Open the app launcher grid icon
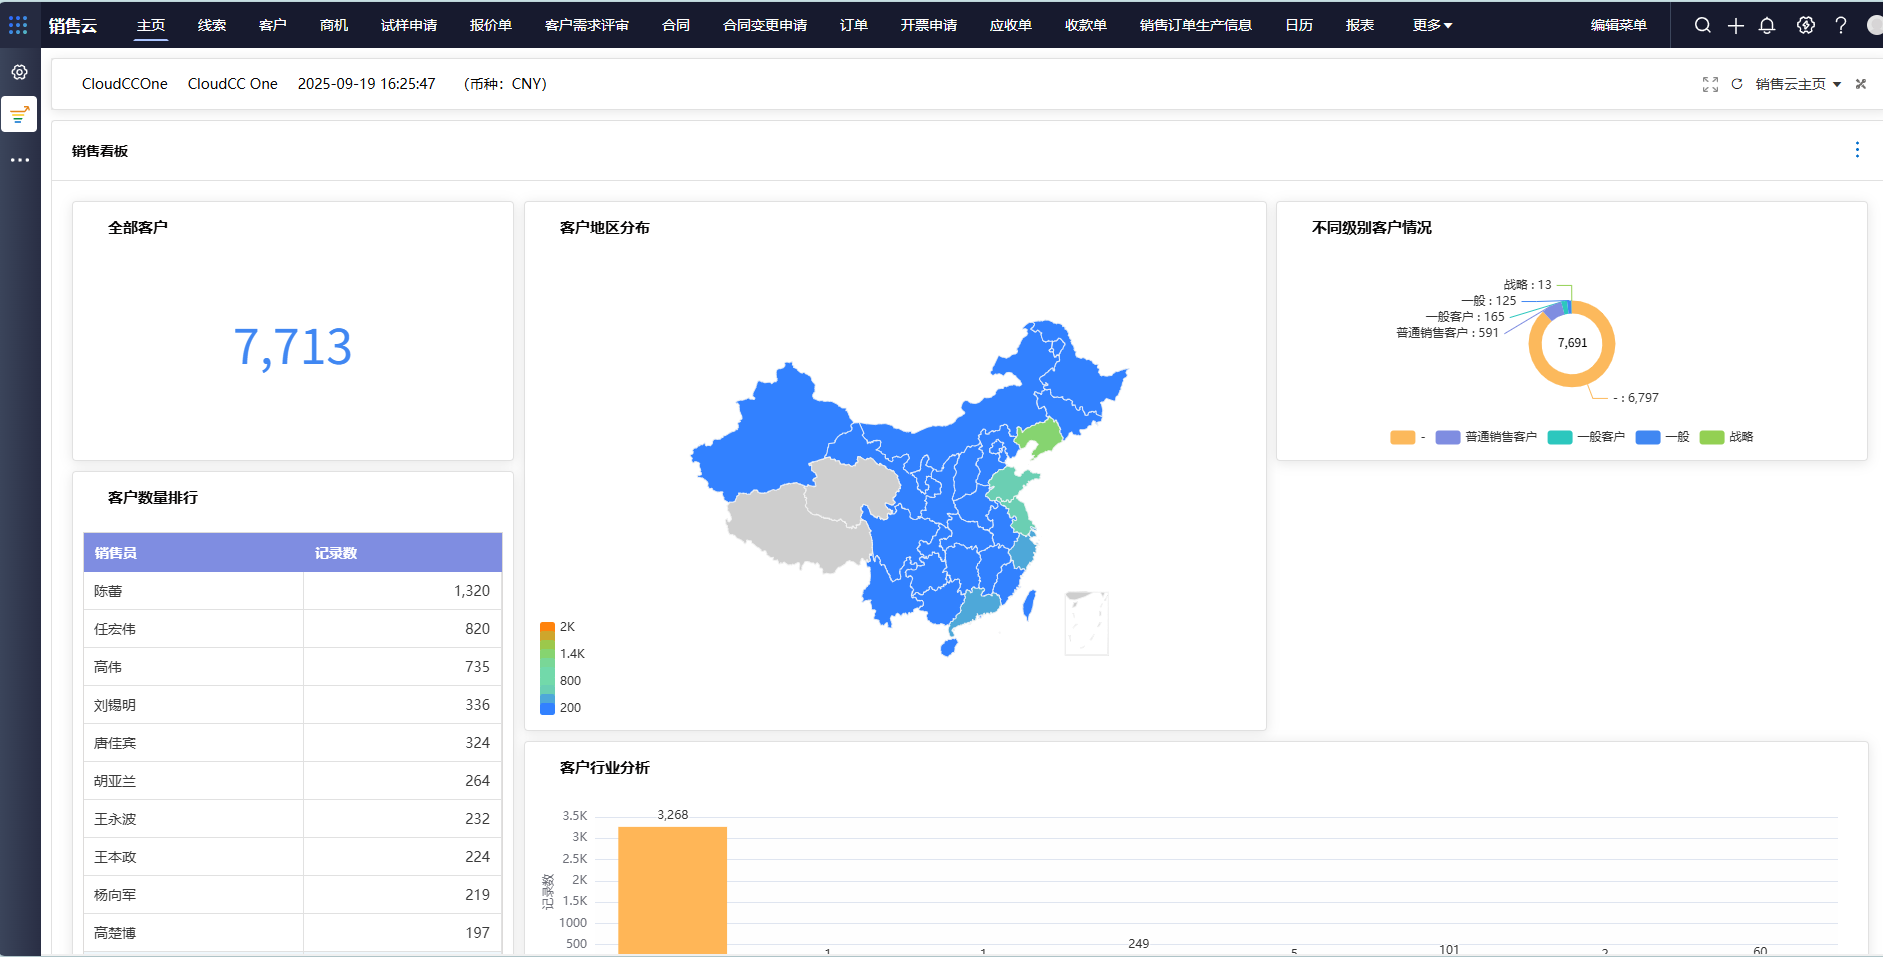This screenshot has height=957, width=1883. (x=18, y=24)
